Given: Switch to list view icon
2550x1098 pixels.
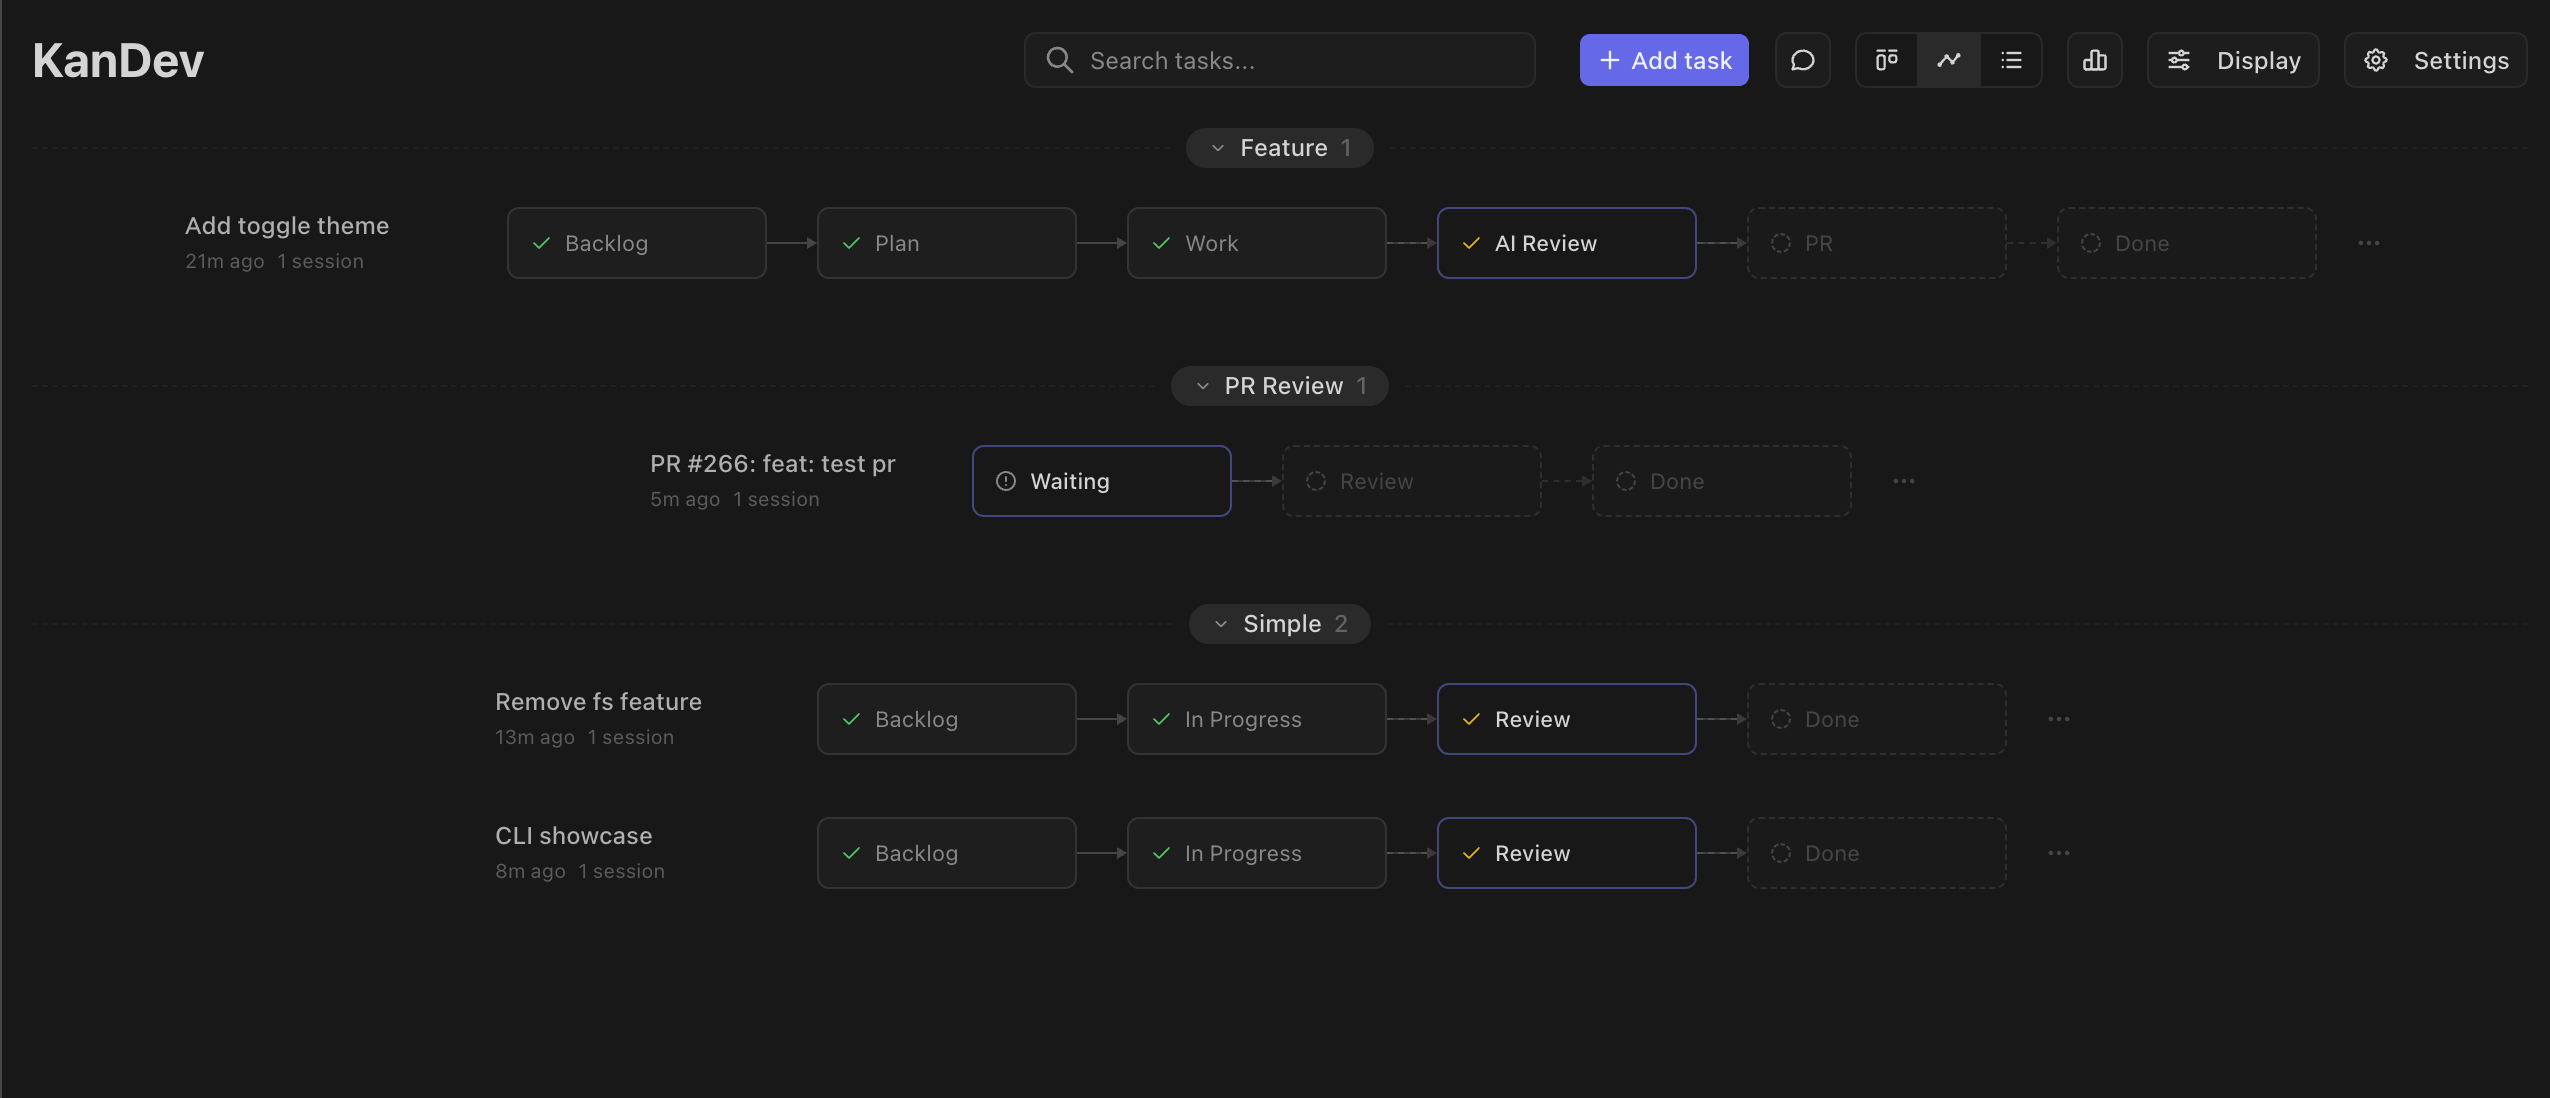Looking at the screenshot, I should point(2011,60).
